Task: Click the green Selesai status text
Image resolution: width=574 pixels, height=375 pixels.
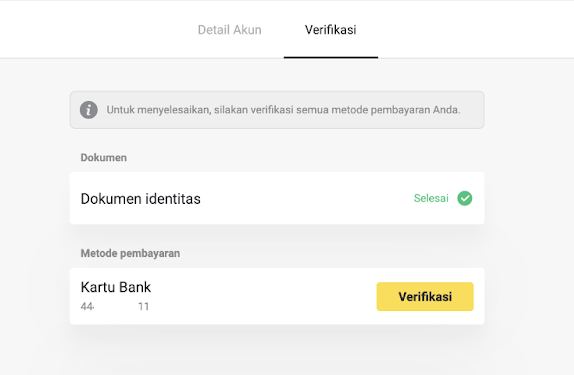Action: (431, 198)
